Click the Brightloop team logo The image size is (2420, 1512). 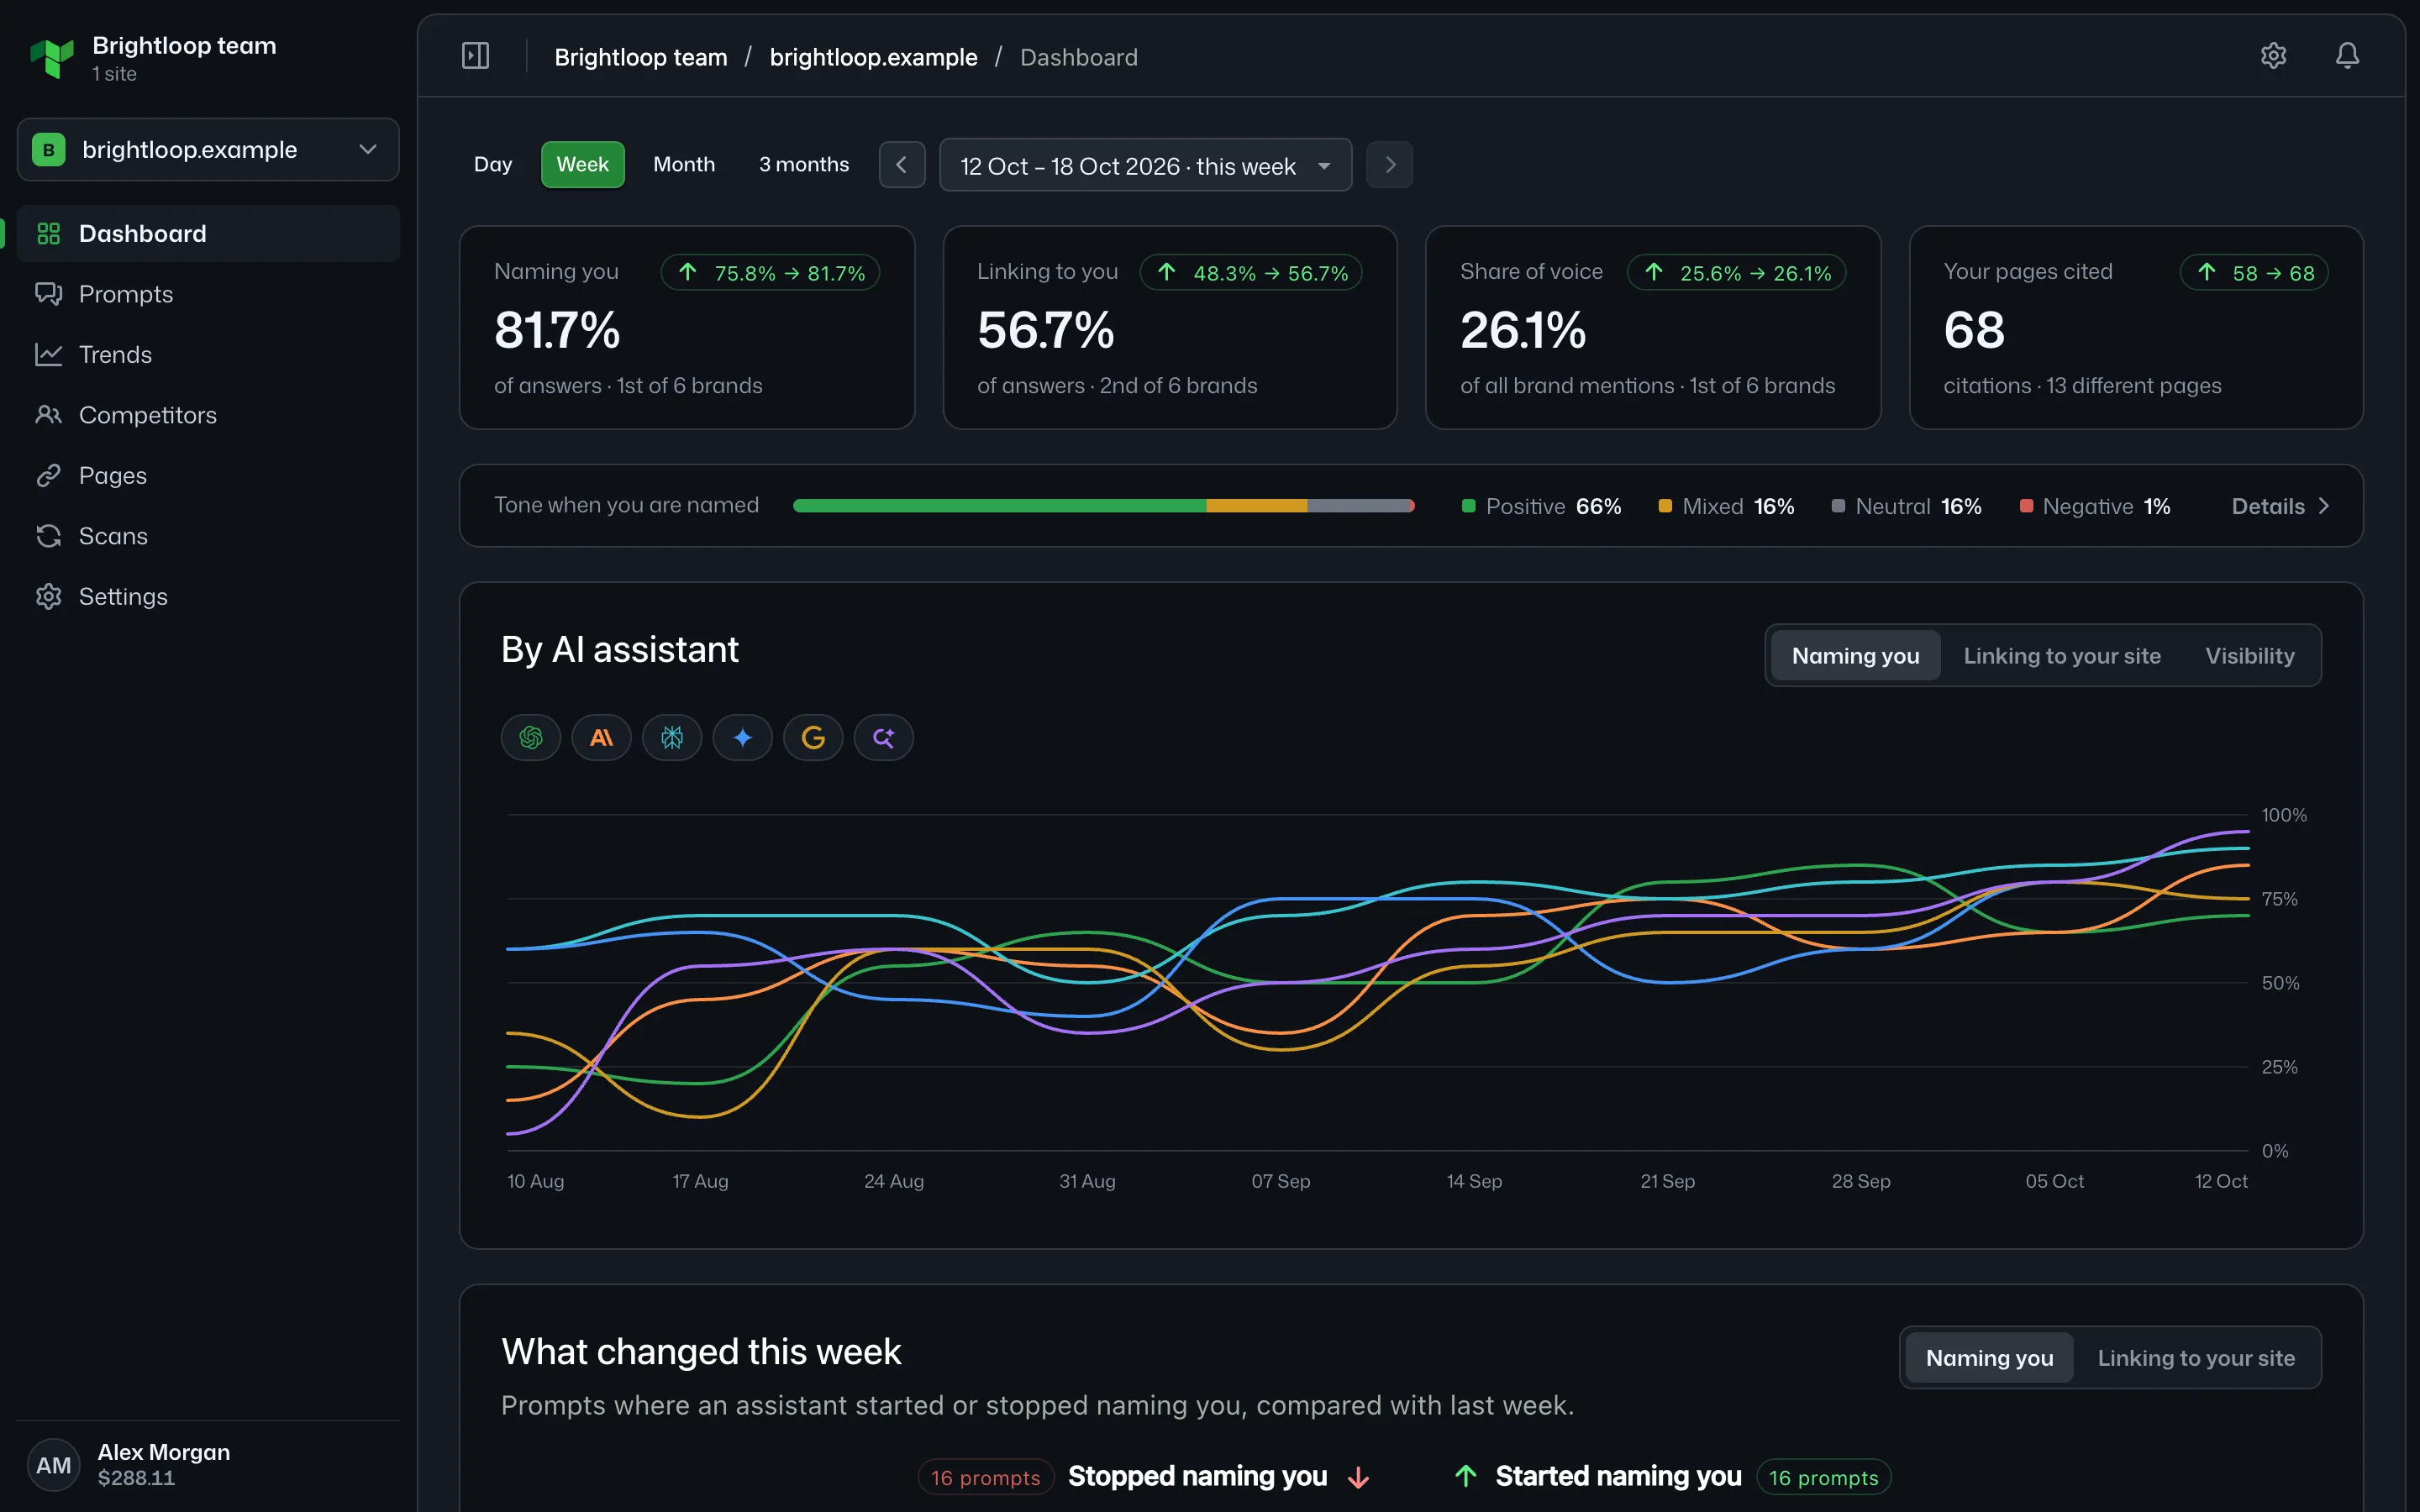click(52, 58)
